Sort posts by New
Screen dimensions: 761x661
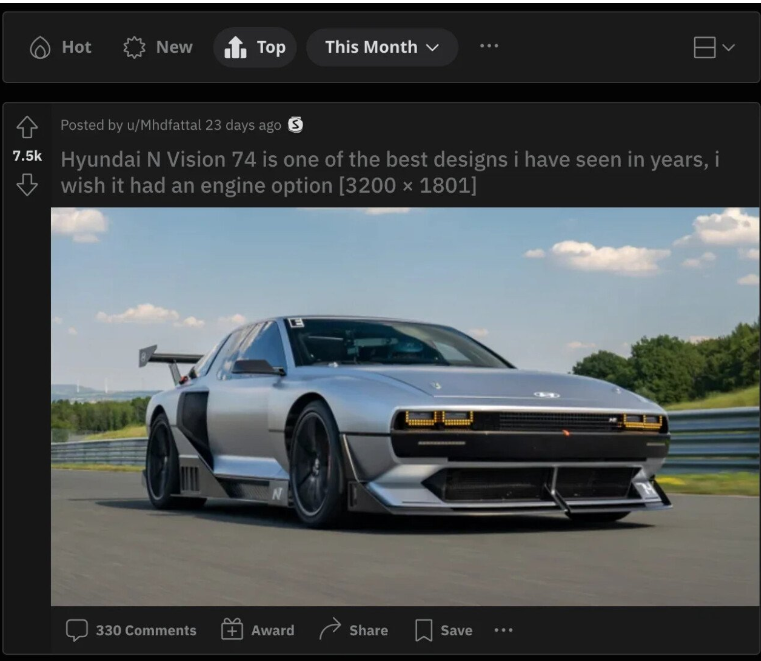pyautogui.click(x=158, y=47)
